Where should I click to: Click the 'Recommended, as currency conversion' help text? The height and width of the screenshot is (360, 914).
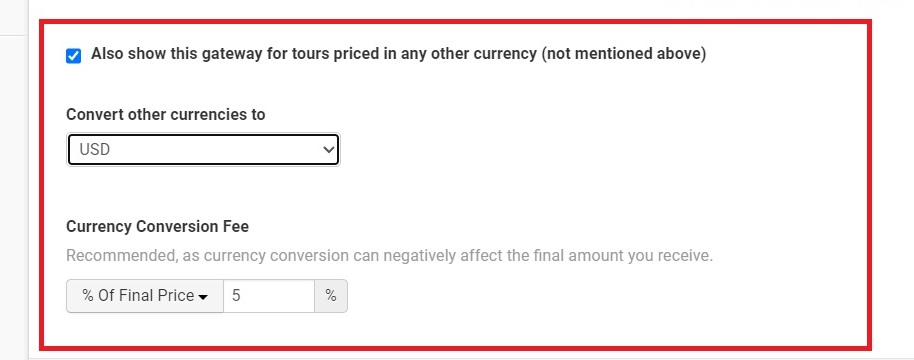(389, 256)
